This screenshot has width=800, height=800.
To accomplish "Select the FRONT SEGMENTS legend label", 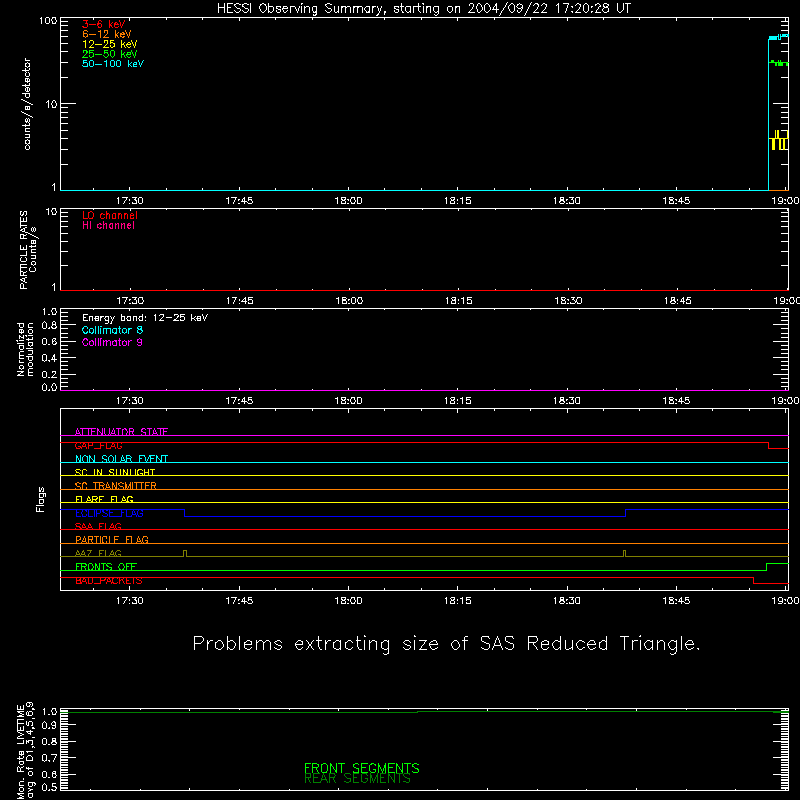I will coord(362,768).
